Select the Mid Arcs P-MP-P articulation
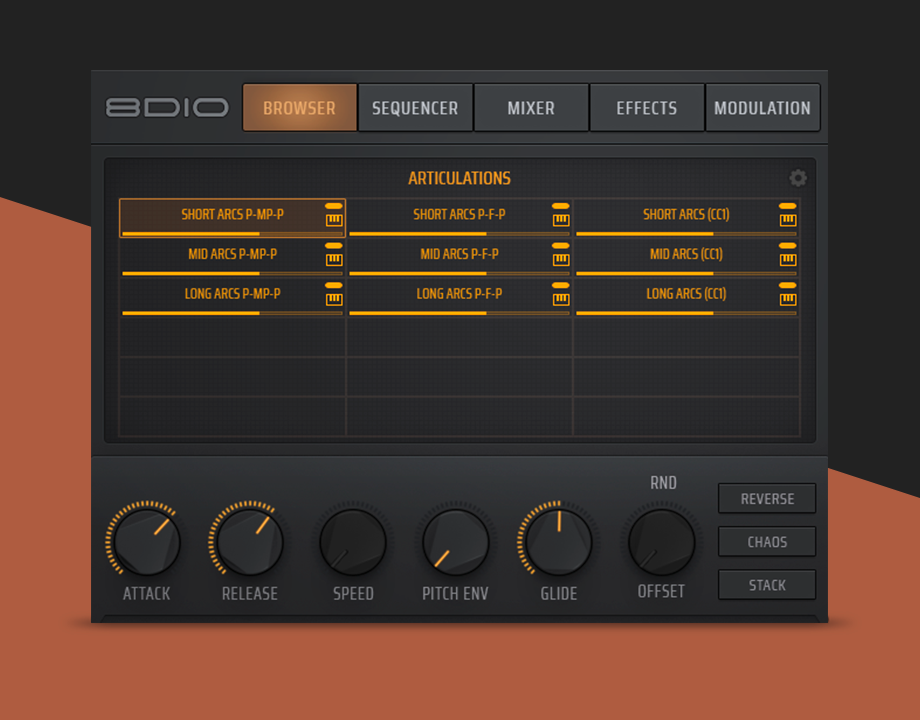 tap(232, 257)
